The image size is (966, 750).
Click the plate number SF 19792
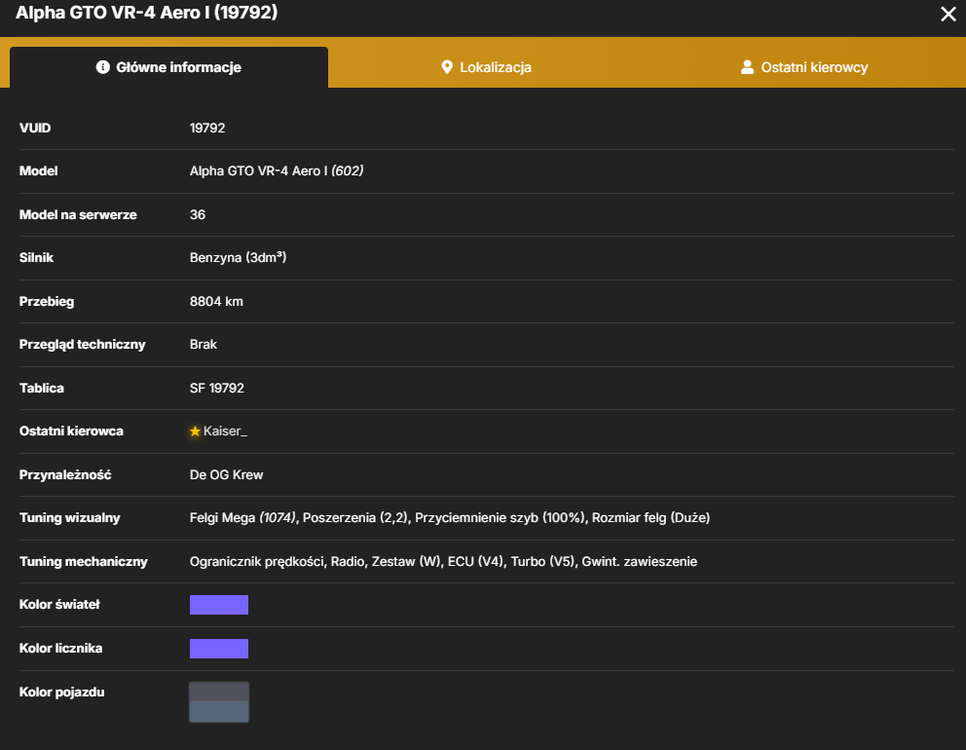pos(217,388)
